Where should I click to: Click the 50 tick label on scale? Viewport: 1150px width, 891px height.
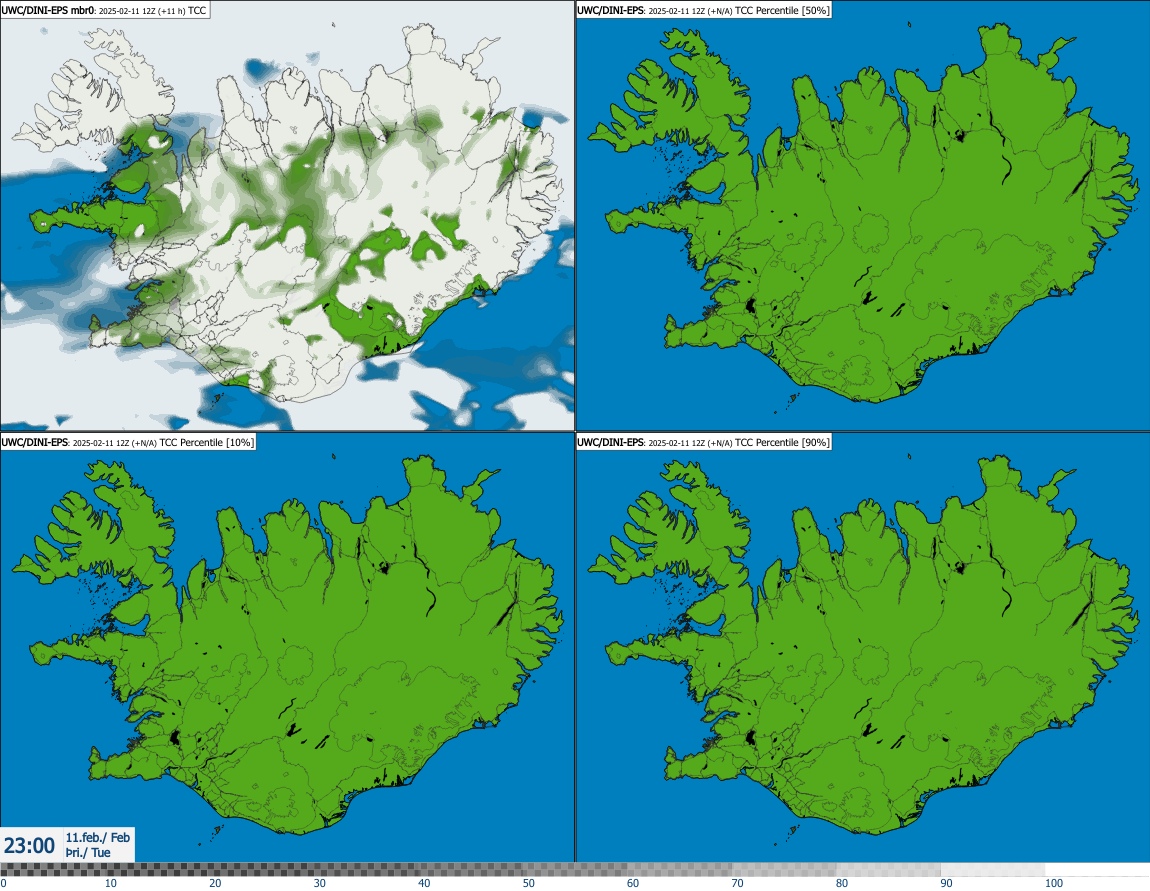(x=529, y=884)
